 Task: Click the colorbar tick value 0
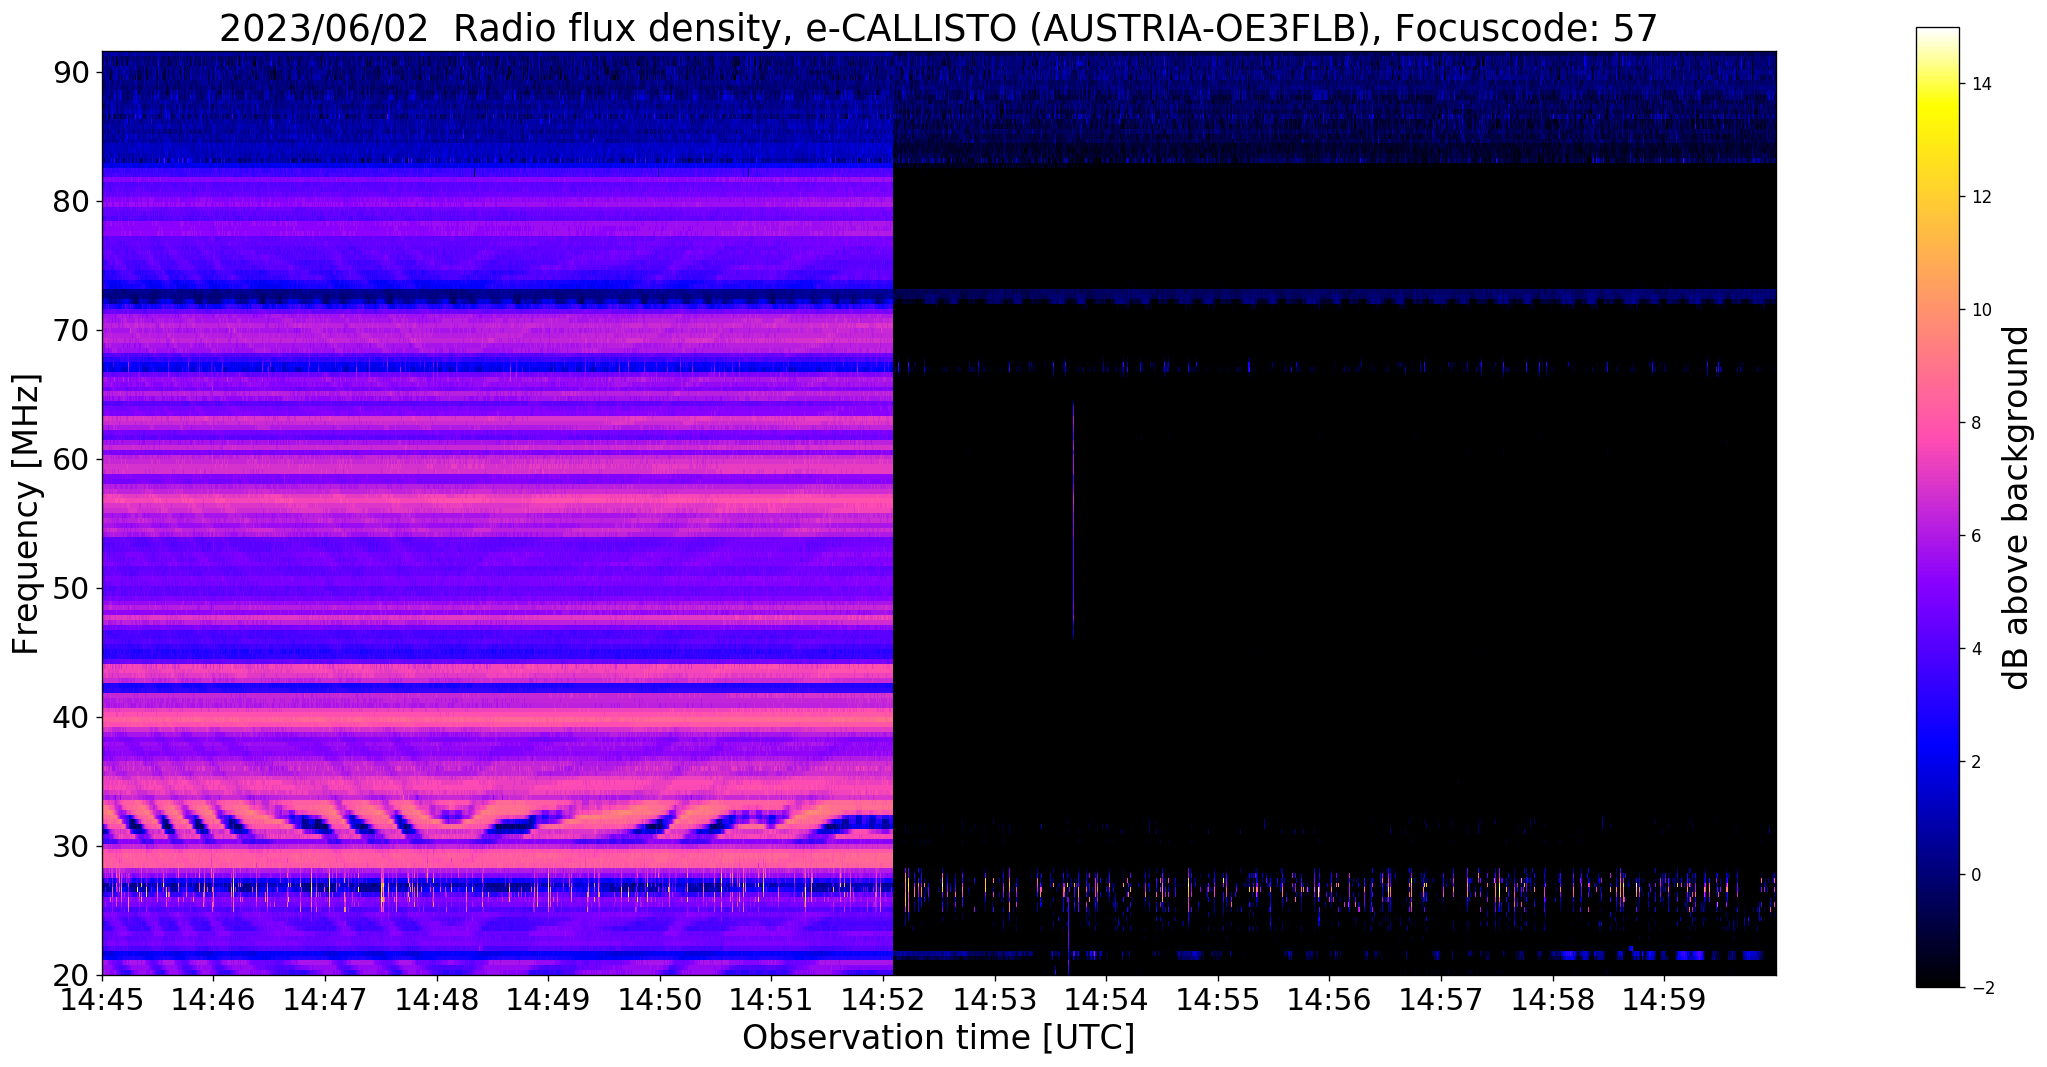point(1975,875)
